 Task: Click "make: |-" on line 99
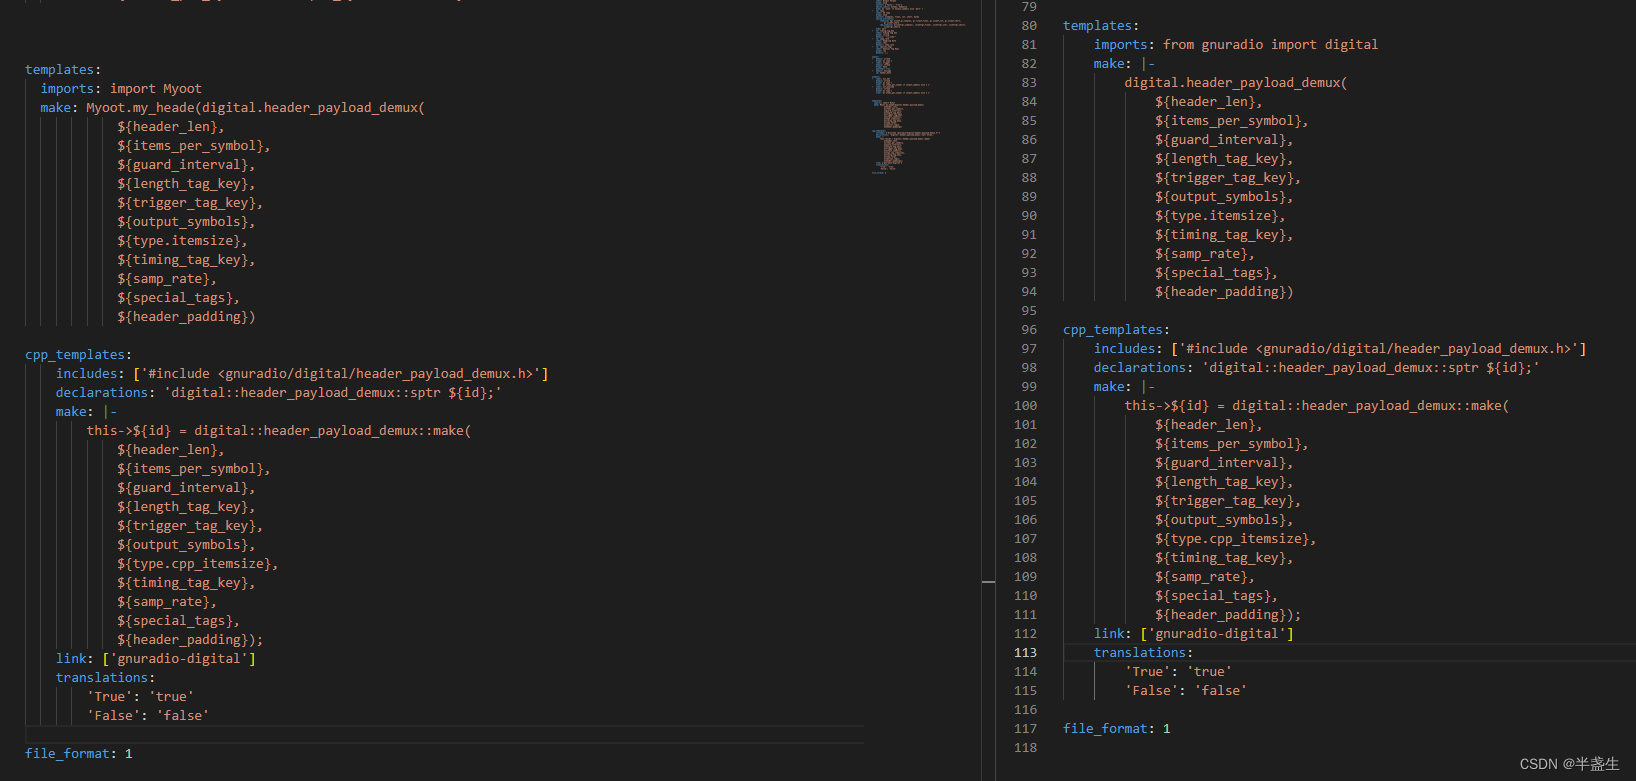coord(1125,387)
